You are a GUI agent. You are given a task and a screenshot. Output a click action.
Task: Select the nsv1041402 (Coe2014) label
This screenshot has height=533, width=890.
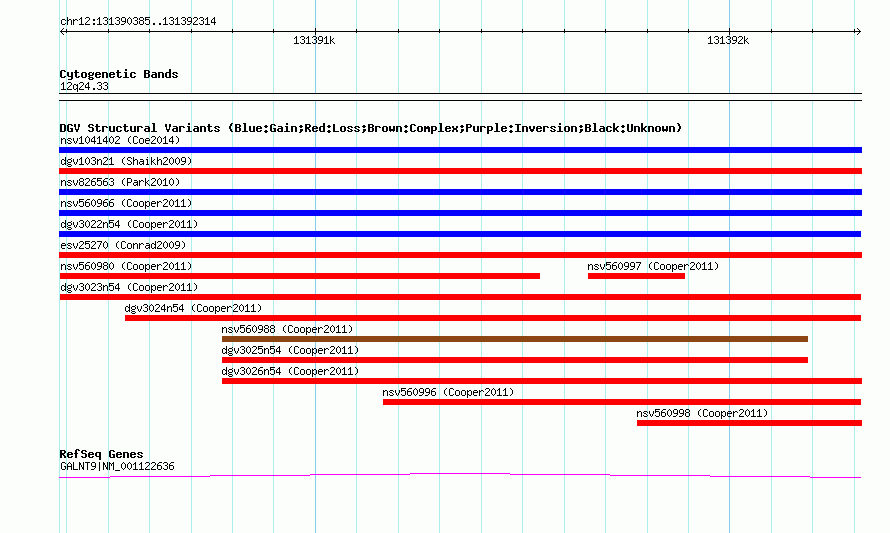click(x=120, y=140)
